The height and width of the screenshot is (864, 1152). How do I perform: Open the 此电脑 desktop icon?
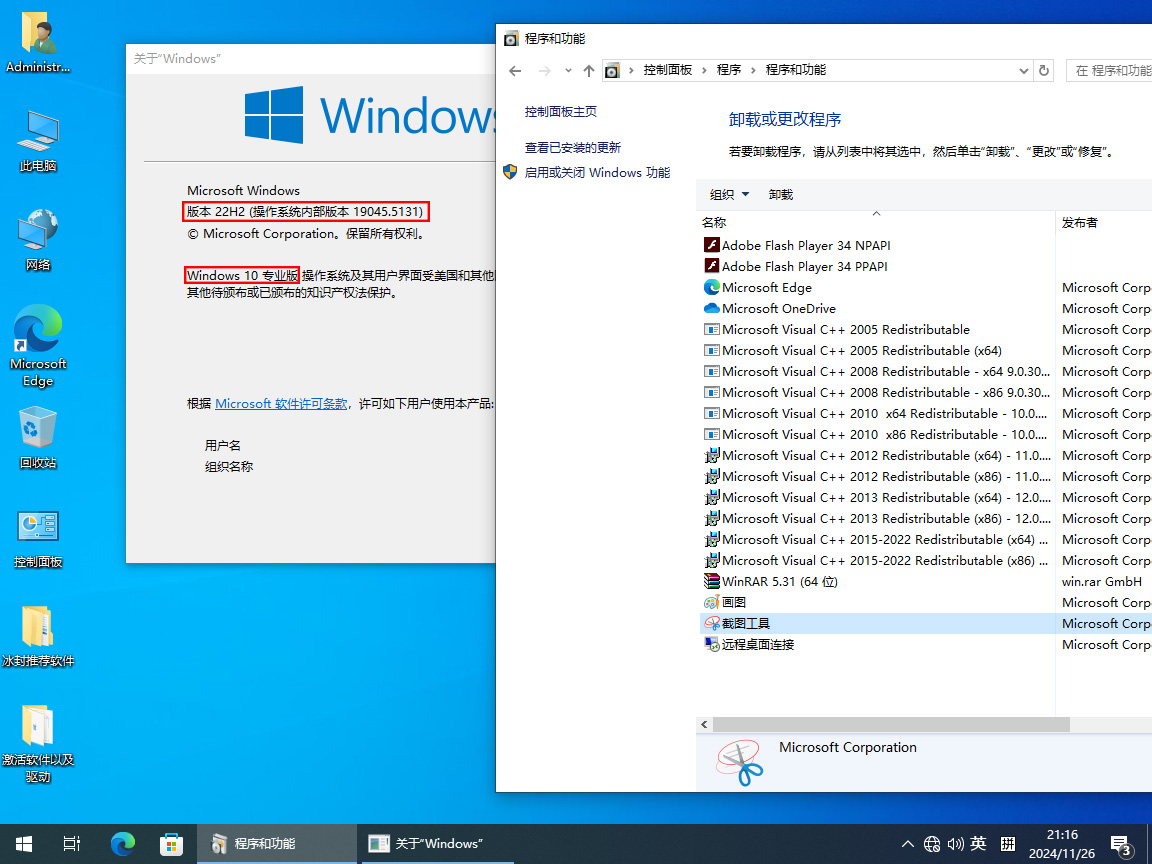click(x=38, y=142)
